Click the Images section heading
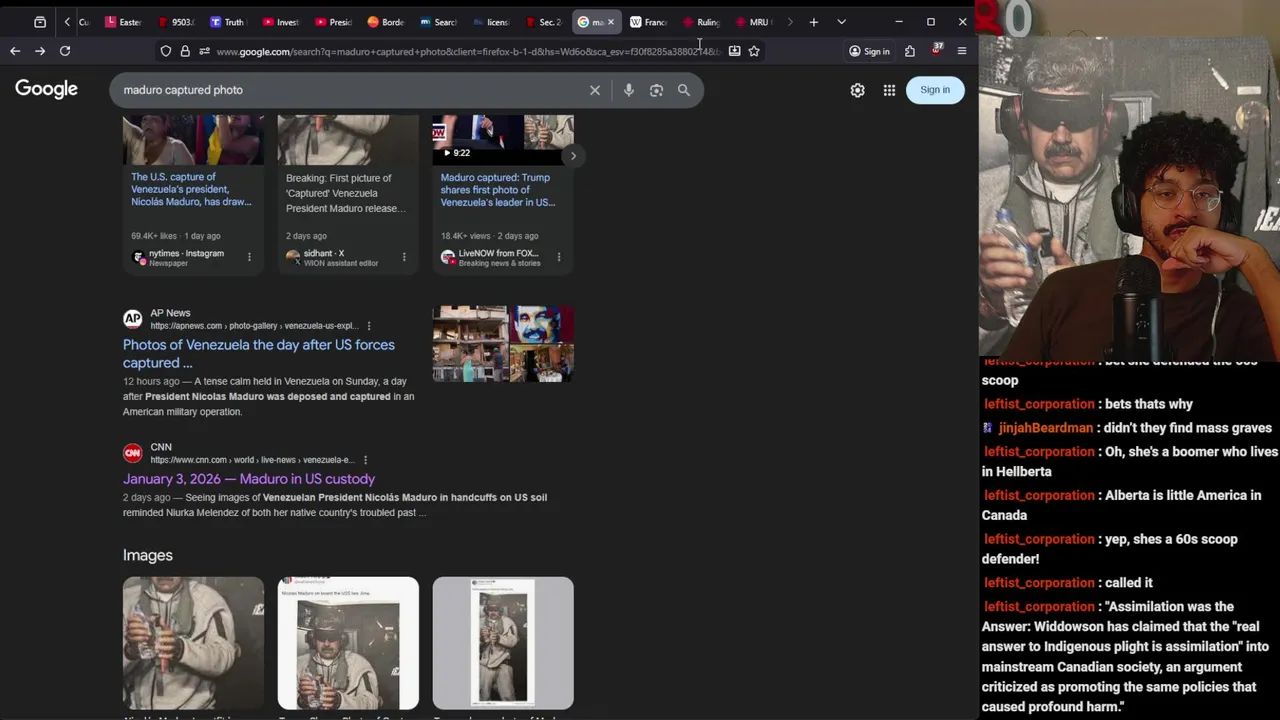This screenshot has width=1280, height=720. click(148, 555)
